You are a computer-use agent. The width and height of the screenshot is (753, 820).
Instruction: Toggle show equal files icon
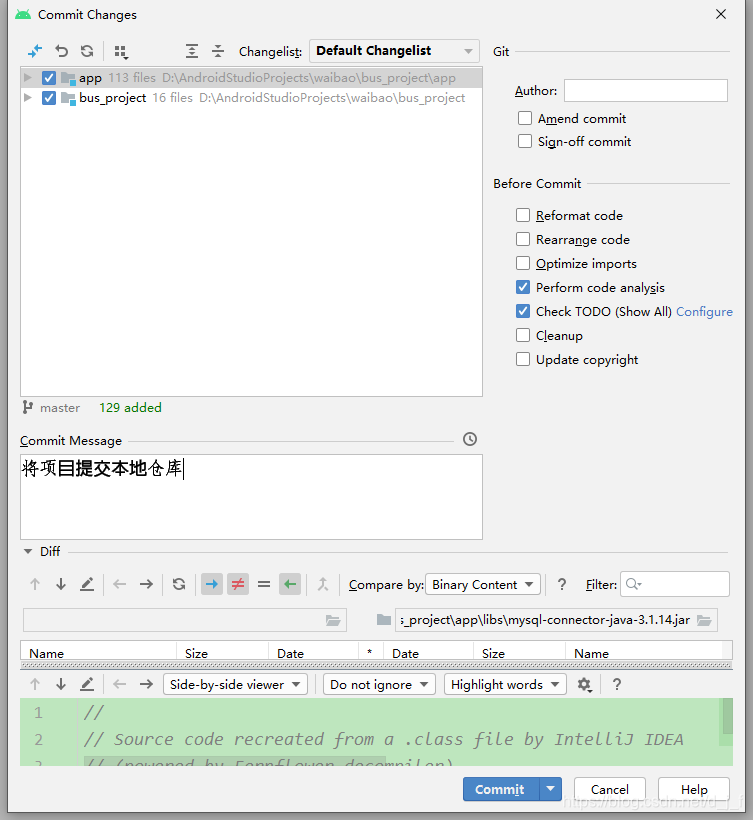(x=264, y=584)
